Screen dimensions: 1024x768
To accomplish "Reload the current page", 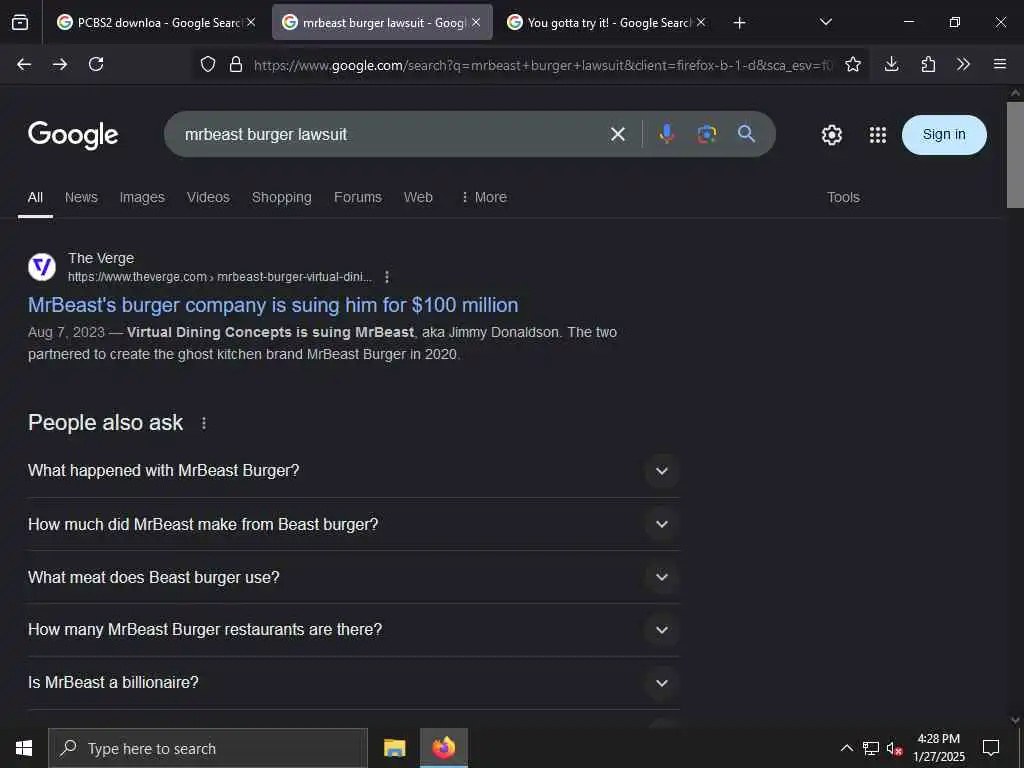I will tap(96, 64).
